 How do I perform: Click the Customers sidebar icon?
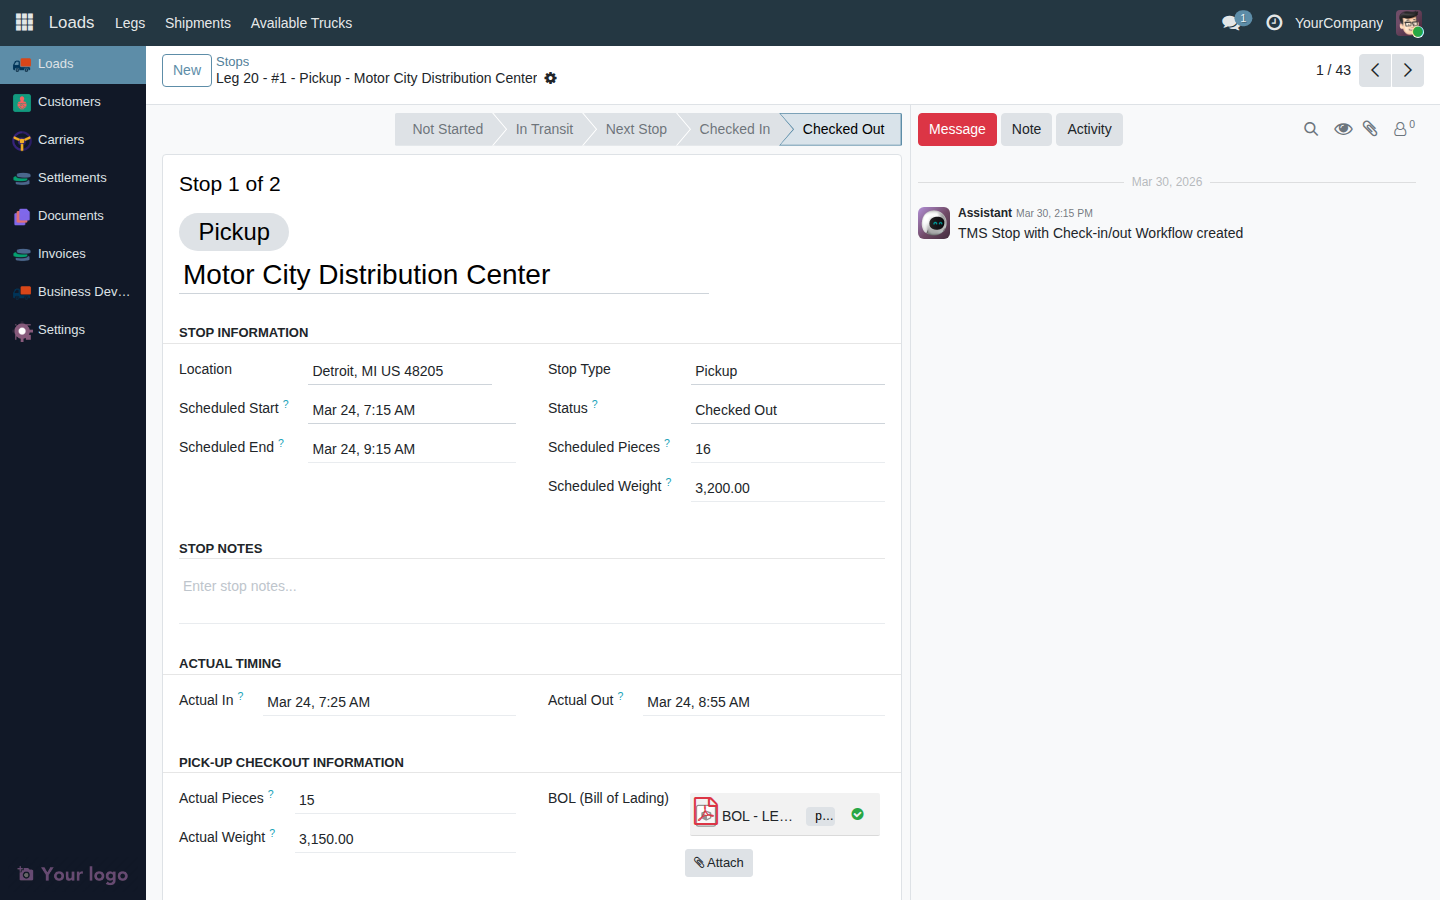coord(22,102)
